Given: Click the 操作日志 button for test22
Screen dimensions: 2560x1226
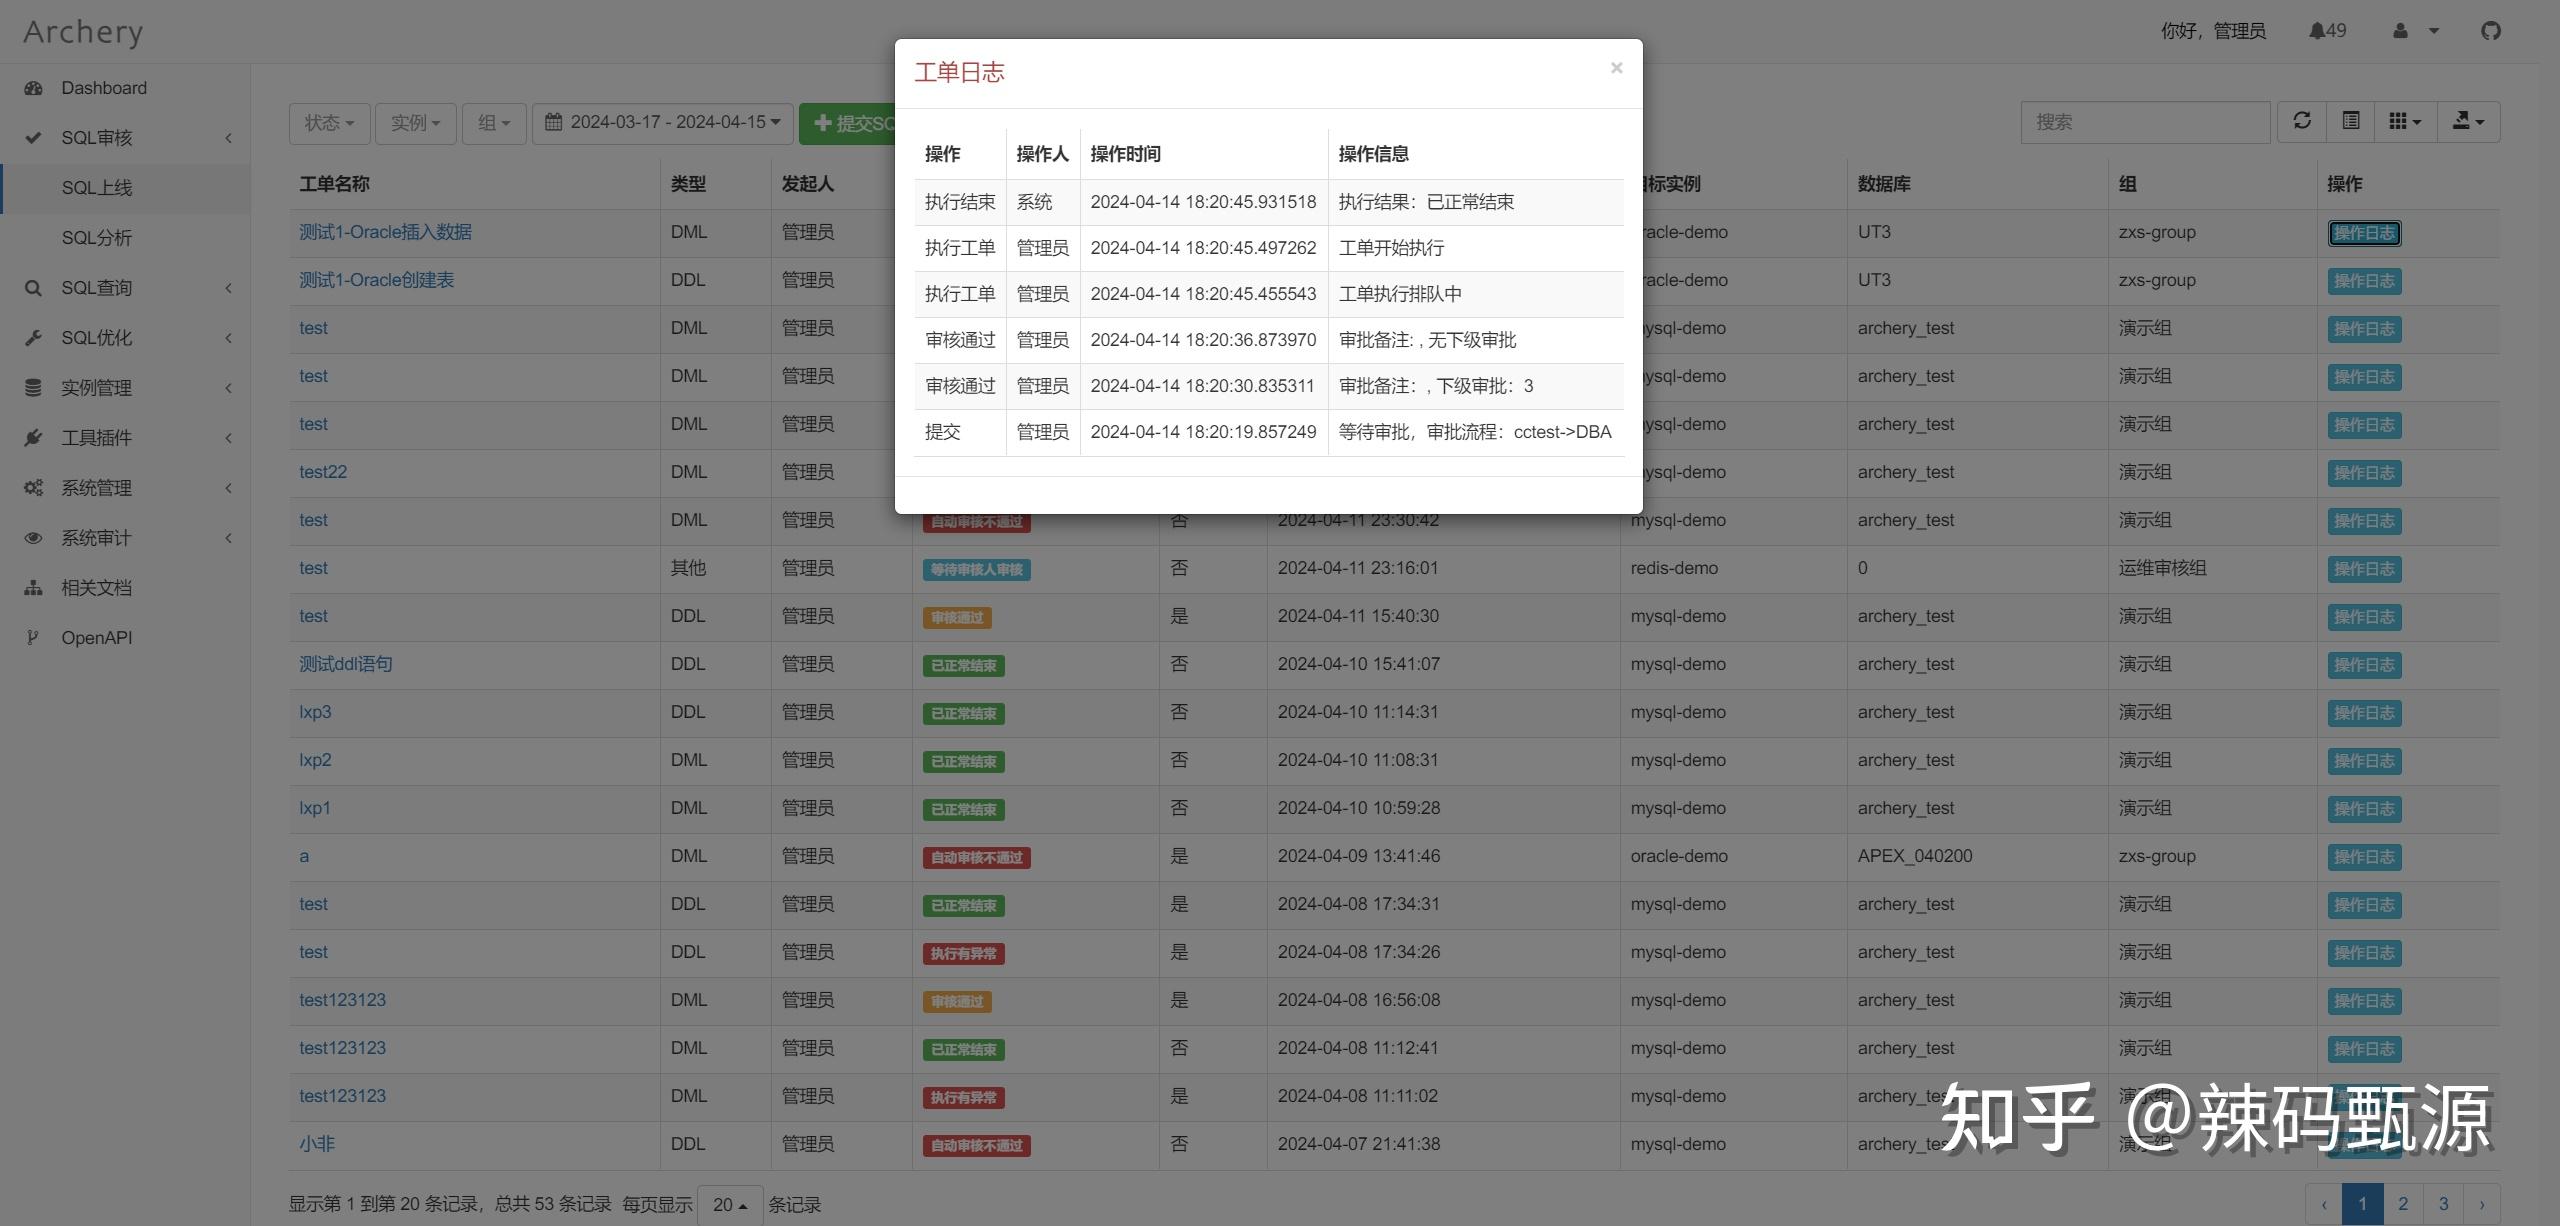Looking at the screenshot, I should (2365, 473).
